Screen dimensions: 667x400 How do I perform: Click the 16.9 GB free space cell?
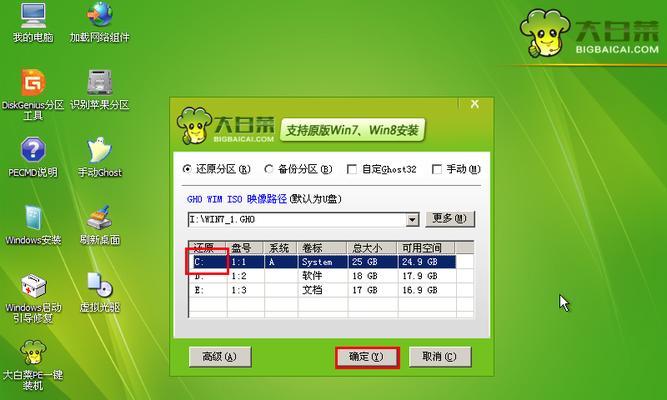pos(427,290)
